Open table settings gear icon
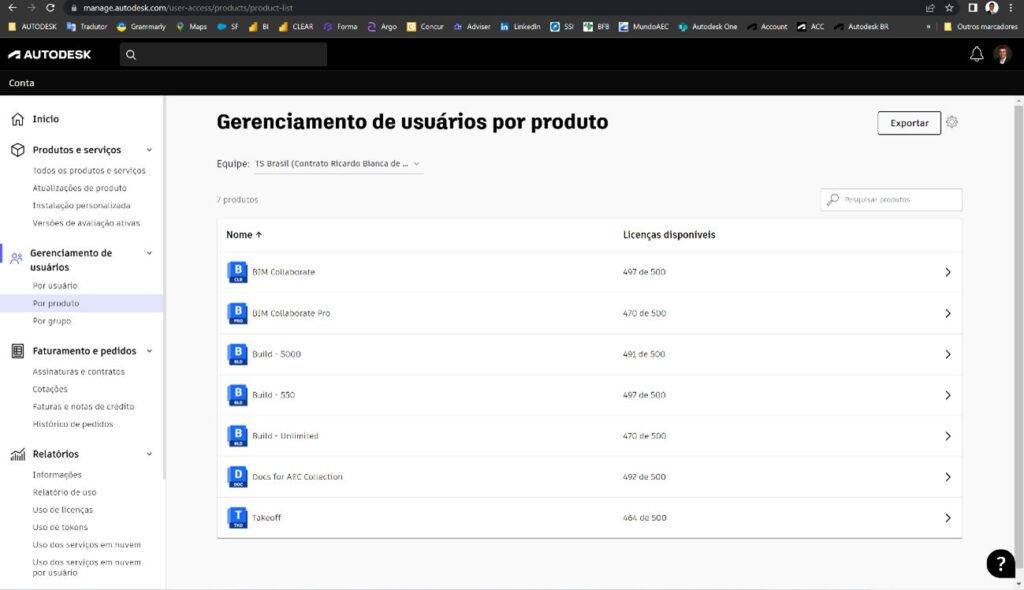 click(x=952, y=122)
